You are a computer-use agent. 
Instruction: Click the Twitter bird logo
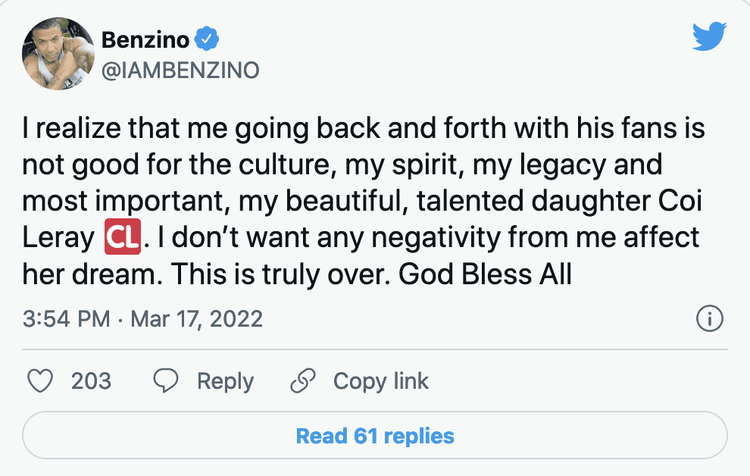(x=709, y=36)
